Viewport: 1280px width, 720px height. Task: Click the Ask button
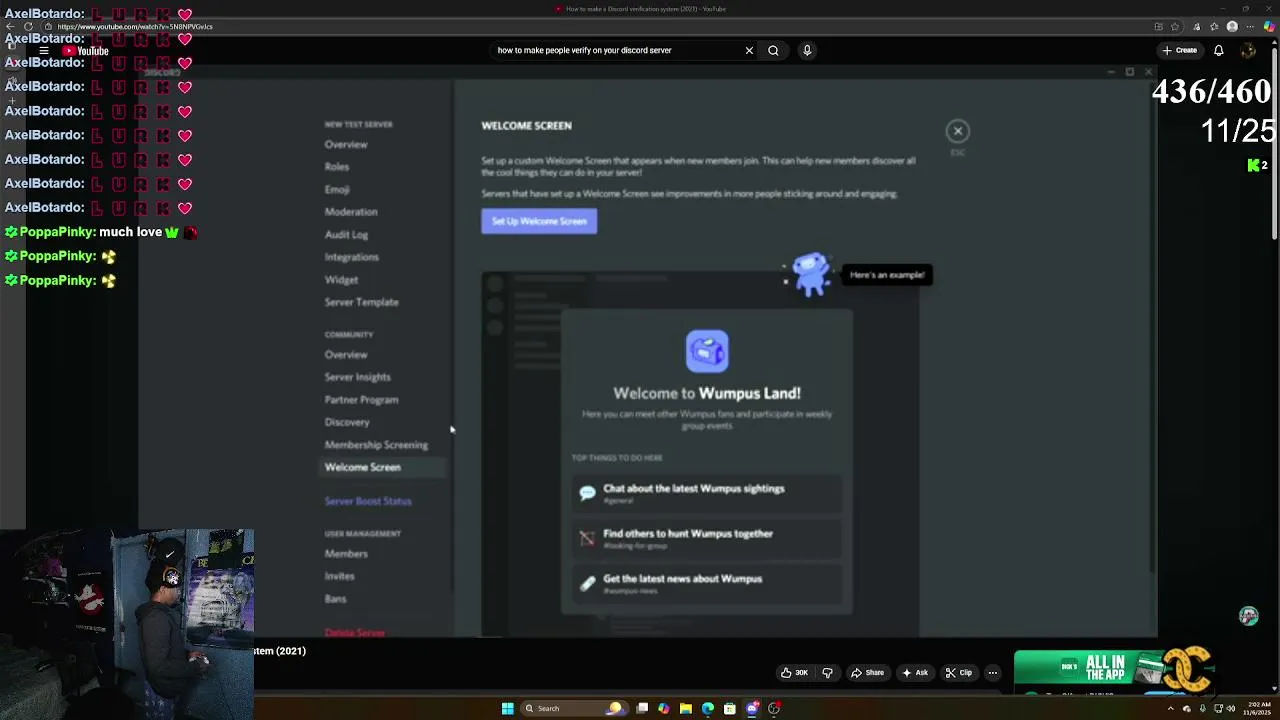[x=915, y=673]
